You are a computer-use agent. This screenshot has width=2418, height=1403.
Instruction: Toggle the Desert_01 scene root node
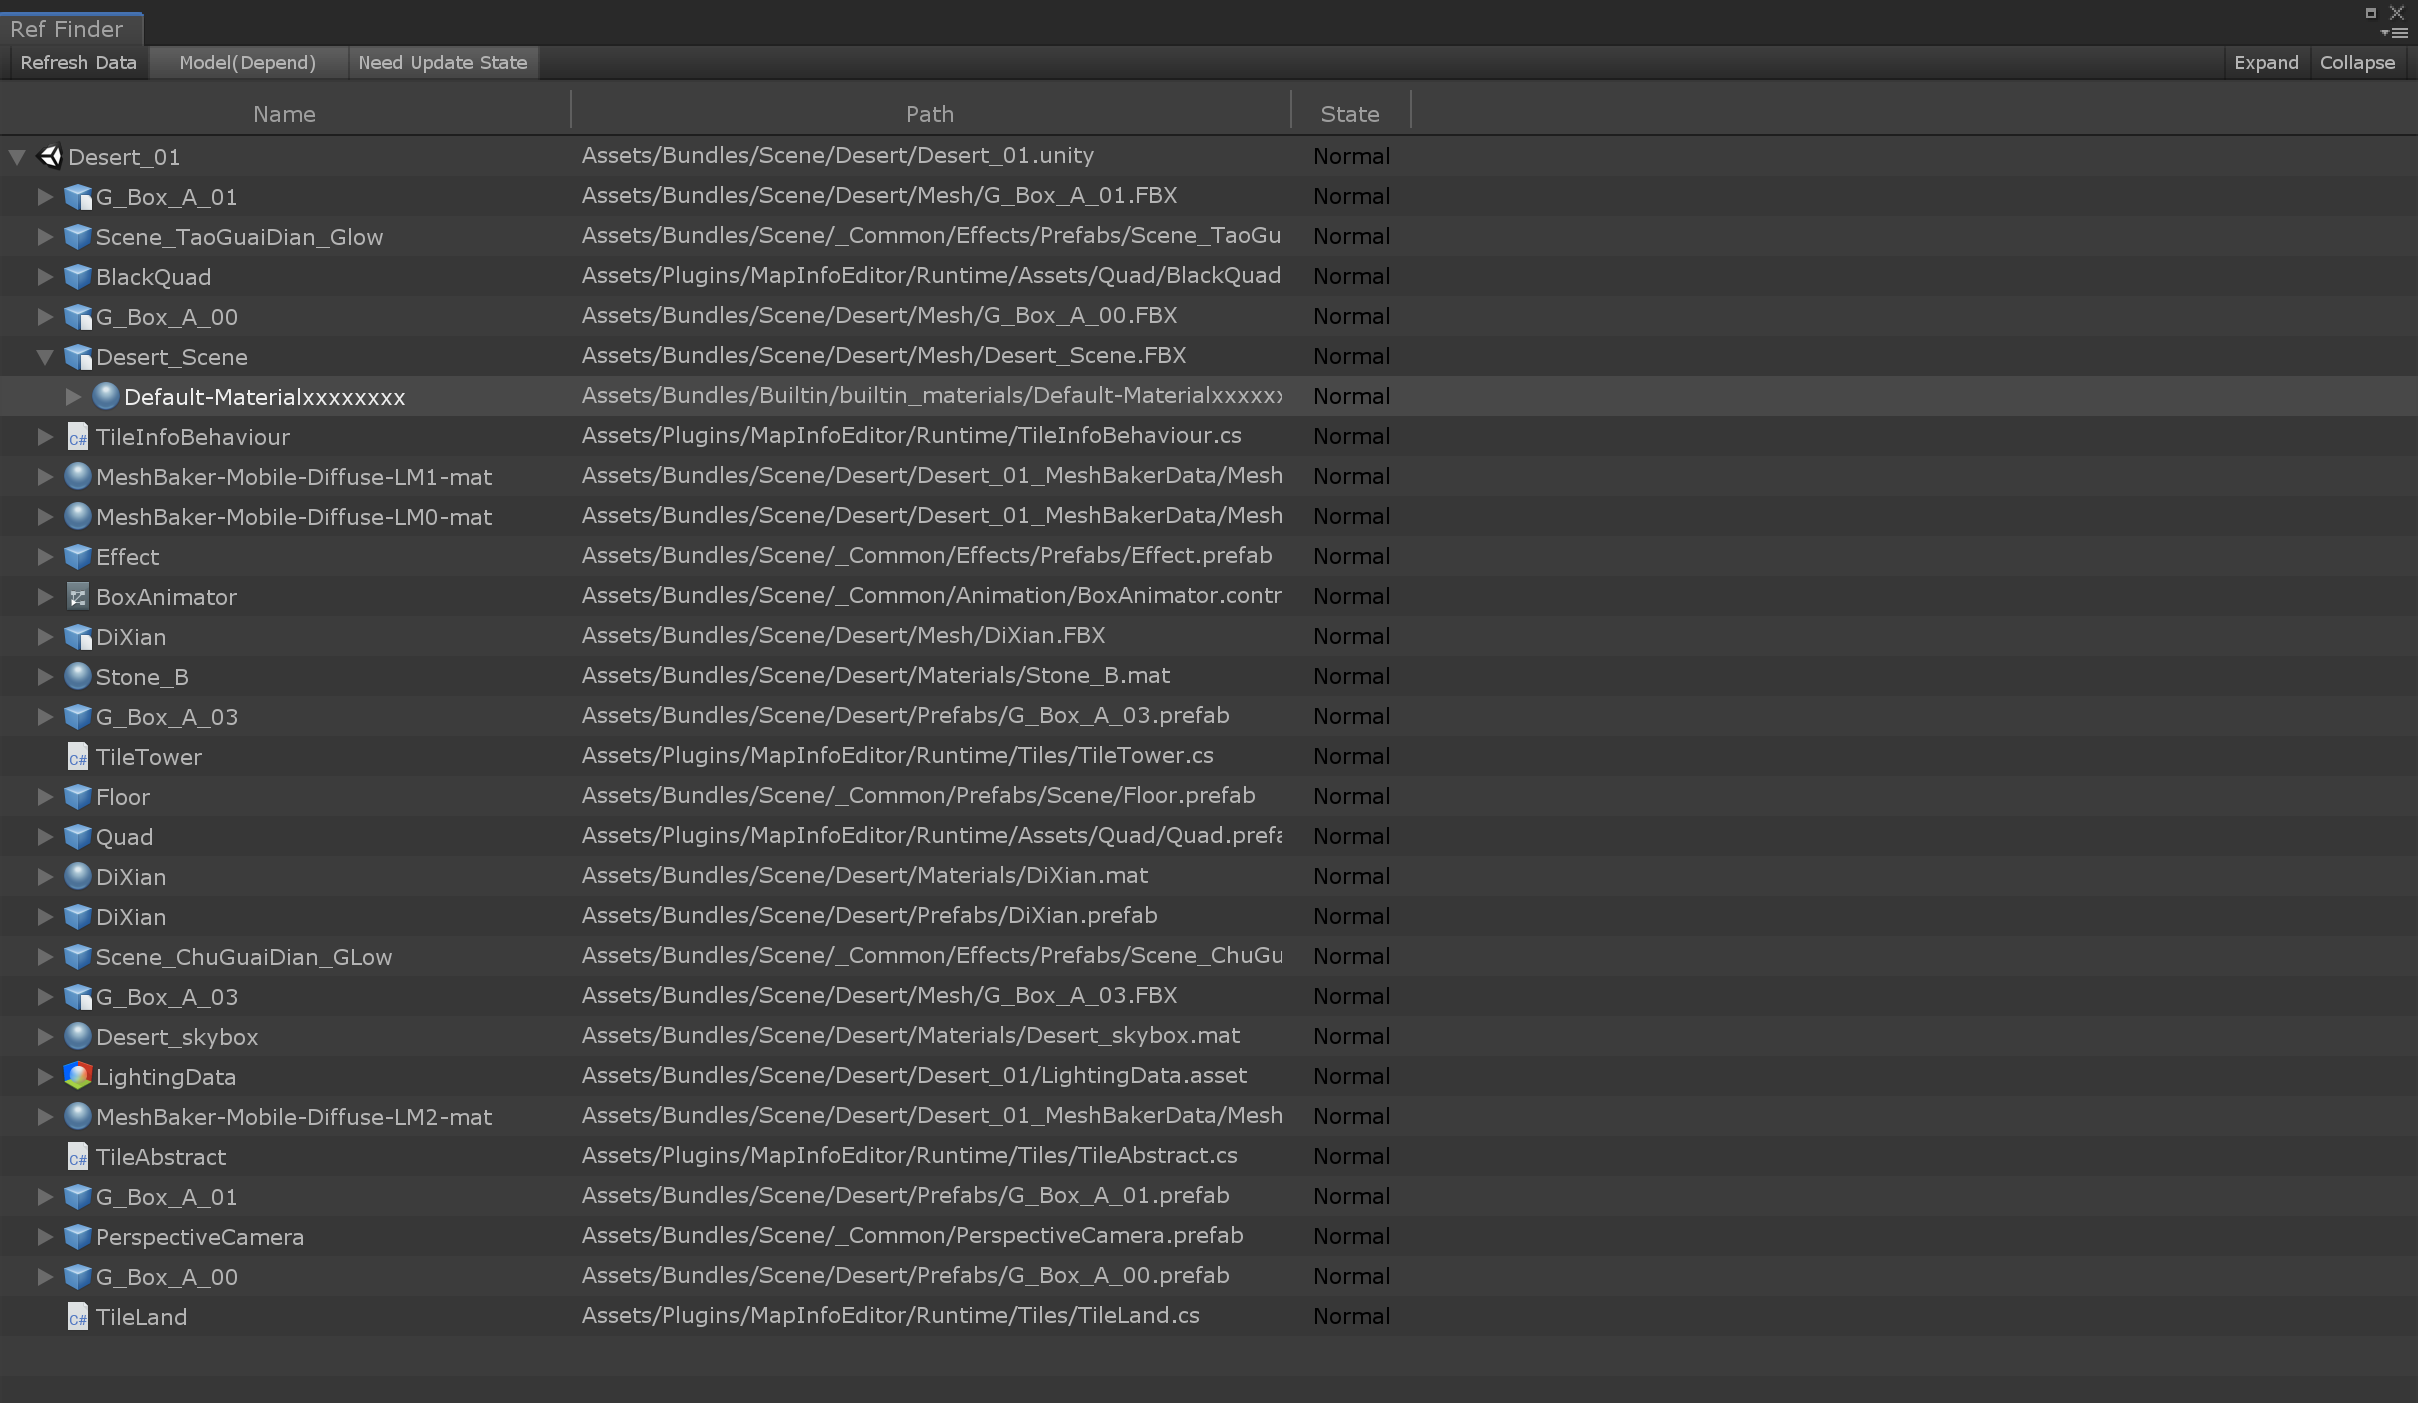17,155
